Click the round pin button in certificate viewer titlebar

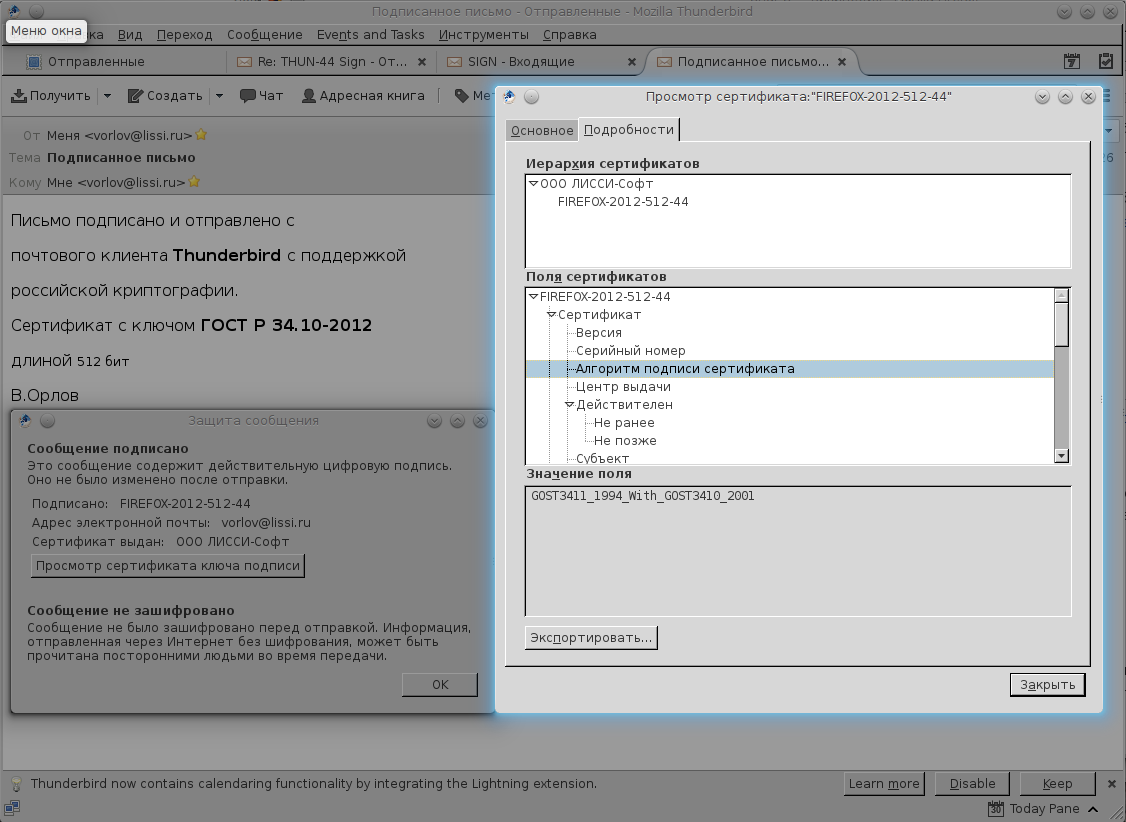(x=531, y=96)
